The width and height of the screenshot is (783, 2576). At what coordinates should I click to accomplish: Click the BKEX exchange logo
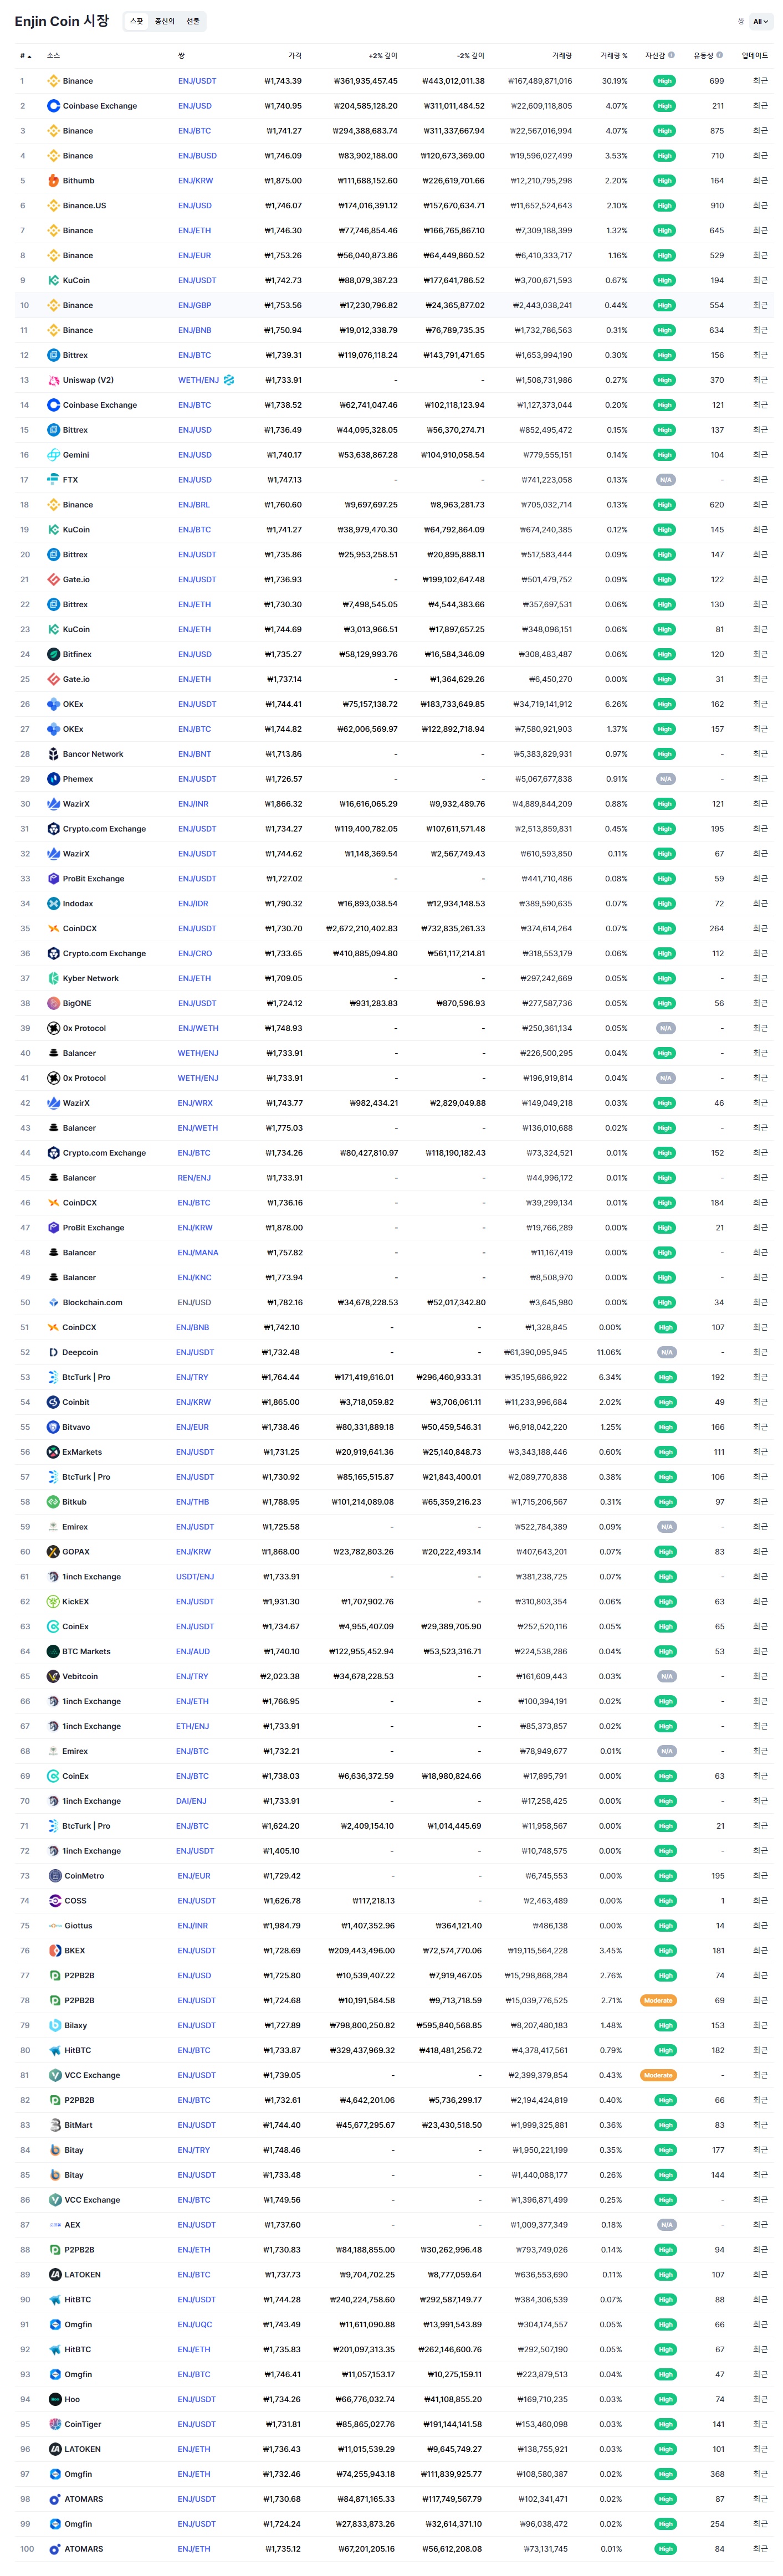pyautogui.click(x=55, y=1951)
